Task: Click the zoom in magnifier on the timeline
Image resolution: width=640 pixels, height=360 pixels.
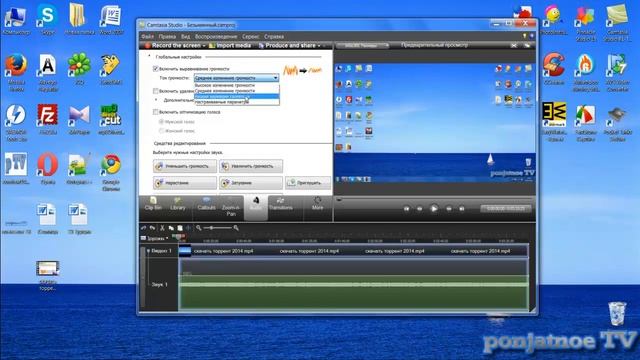Action: click(x=236, y=228)
